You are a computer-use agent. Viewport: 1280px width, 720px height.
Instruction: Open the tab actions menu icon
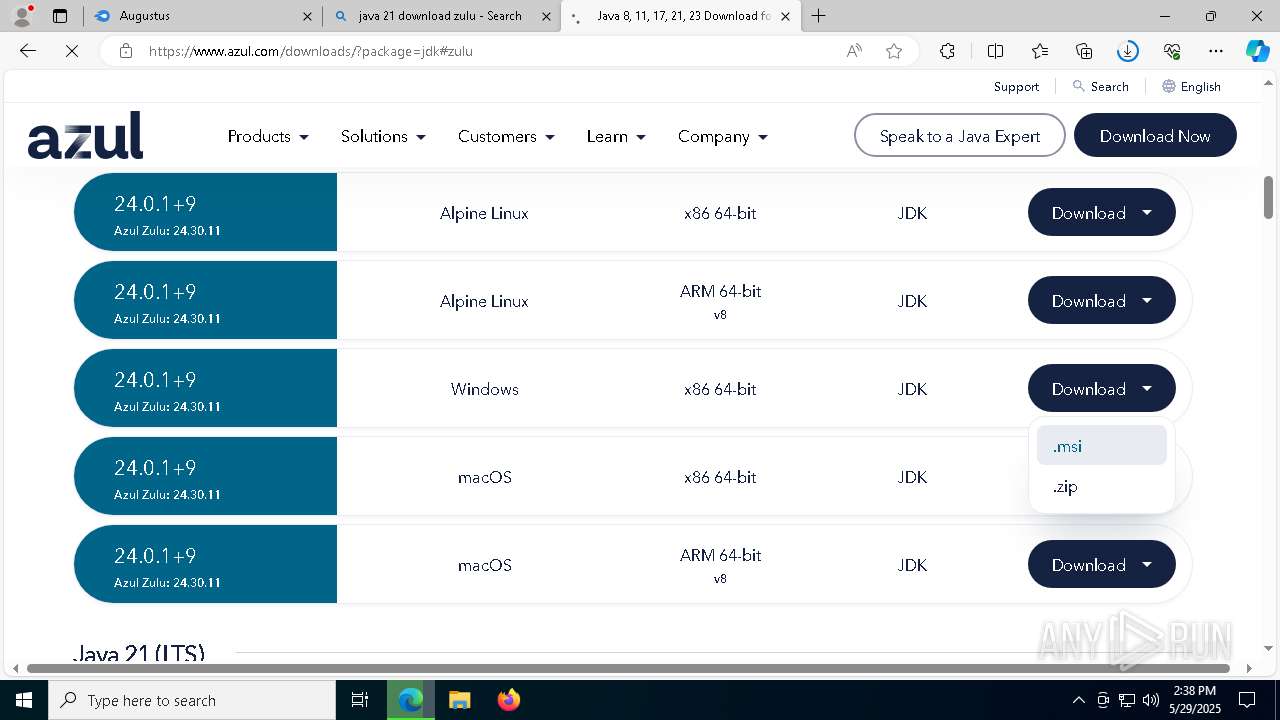tap(60, 16)
